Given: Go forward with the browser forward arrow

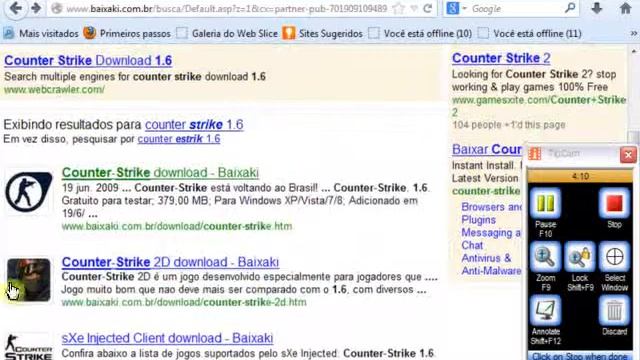Looking at the screenshot, I should click(36, 8).
